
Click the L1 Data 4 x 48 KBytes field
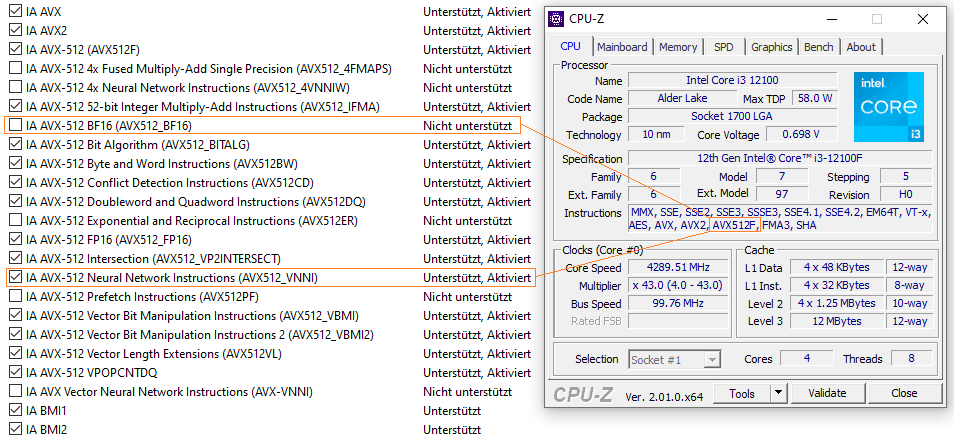(837, 268)
